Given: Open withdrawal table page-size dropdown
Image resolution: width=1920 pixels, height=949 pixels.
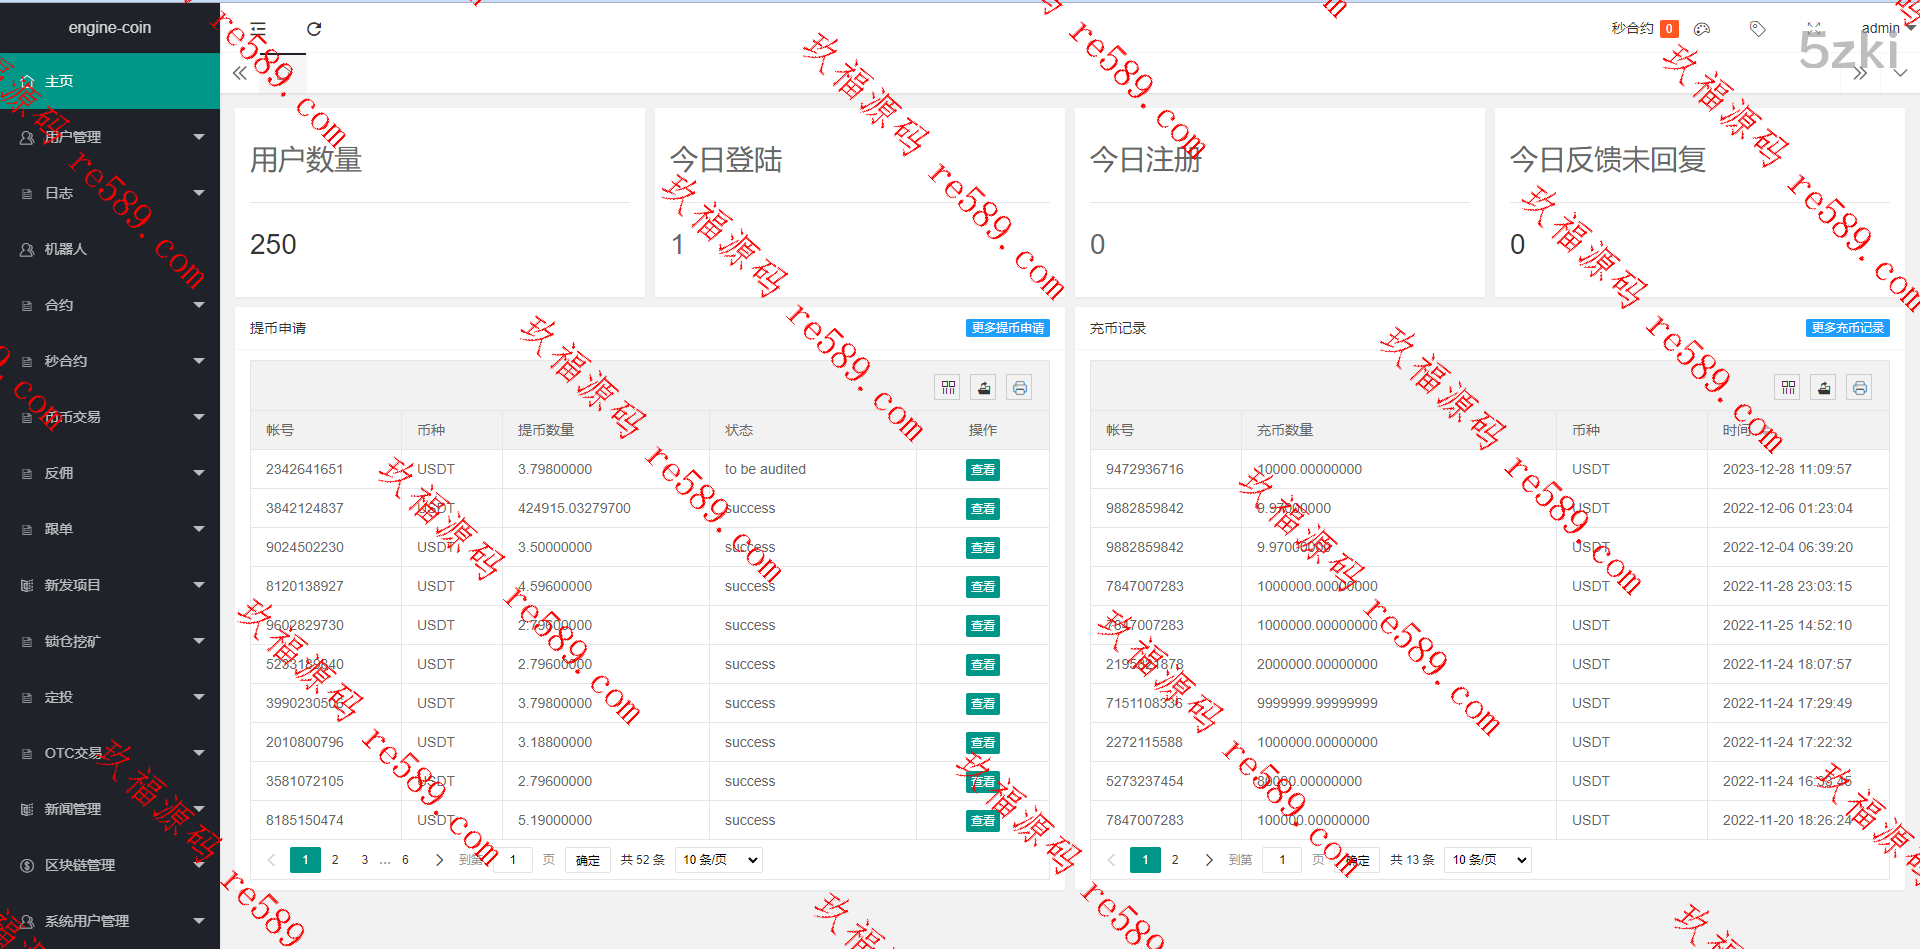Looking at the screenshot, I should (x=719, y=860).
